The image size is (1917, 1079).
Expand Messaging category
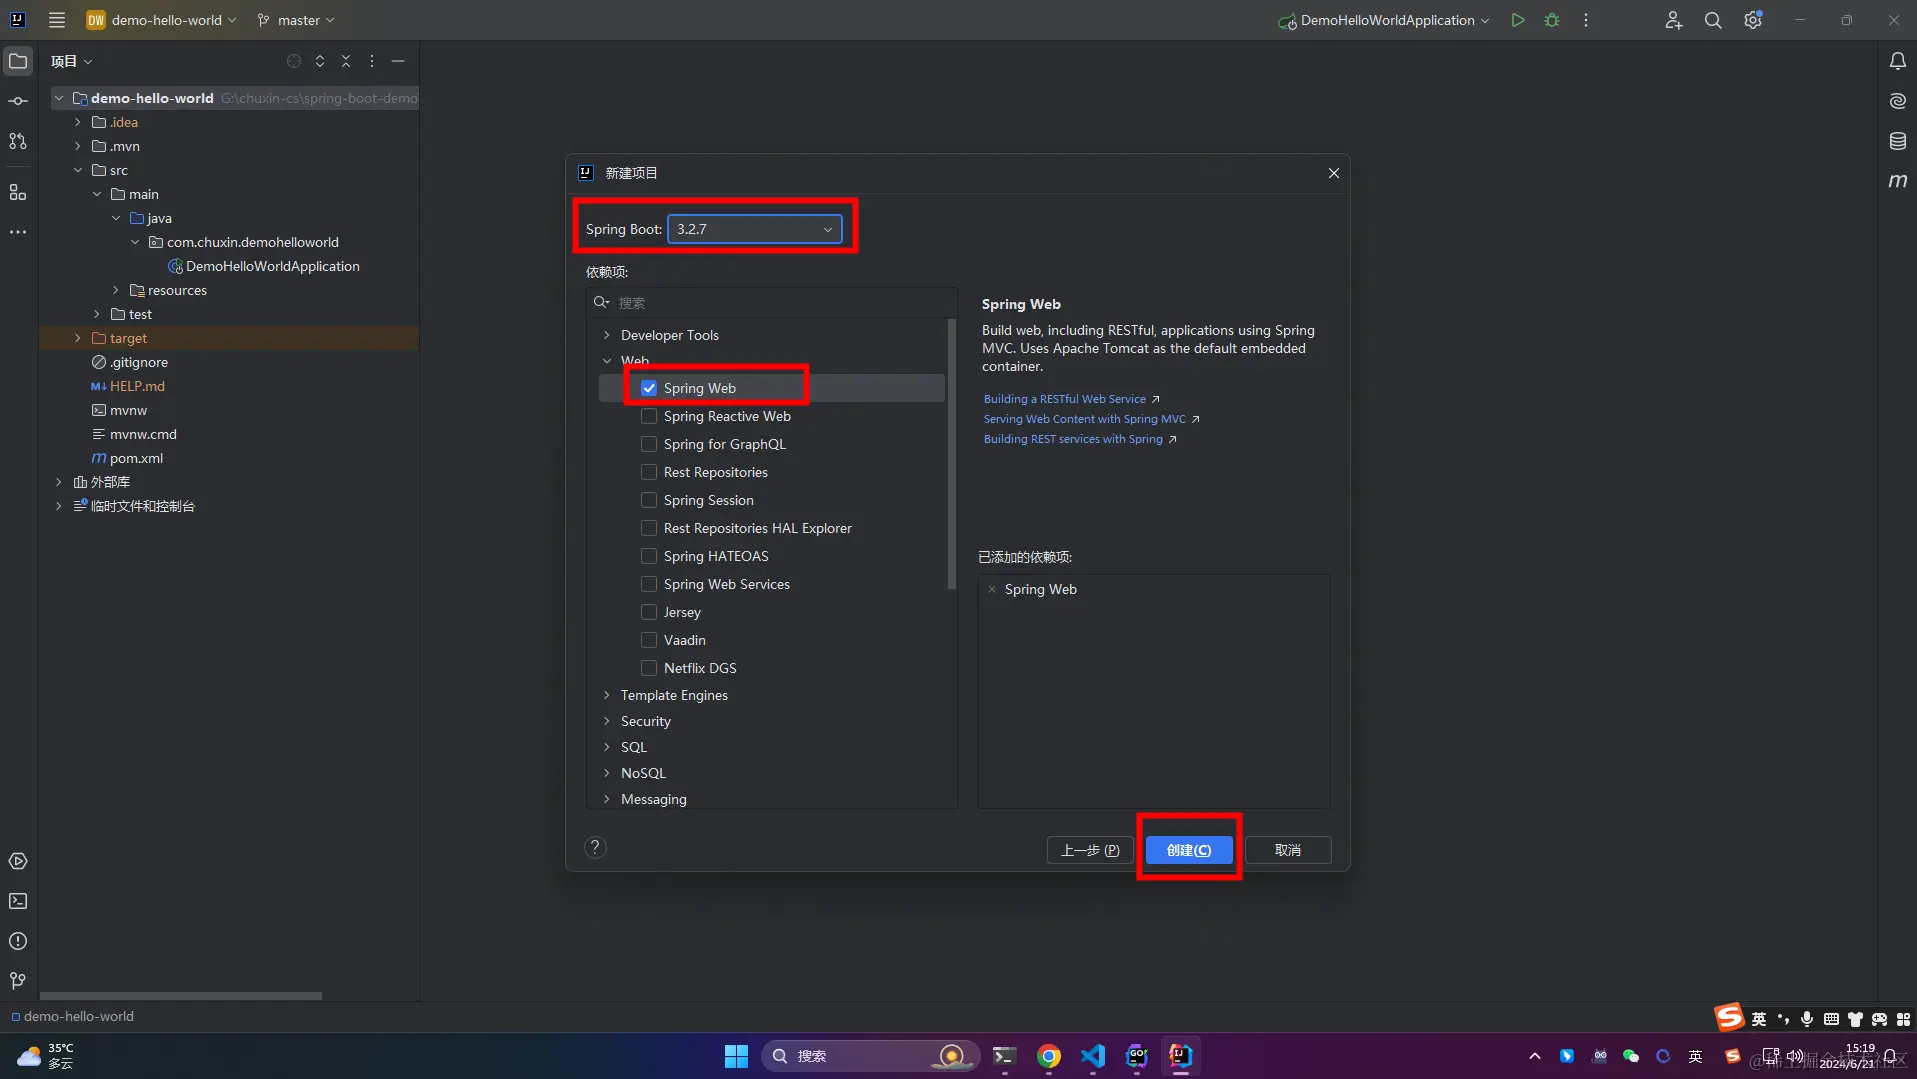[607, 799]
